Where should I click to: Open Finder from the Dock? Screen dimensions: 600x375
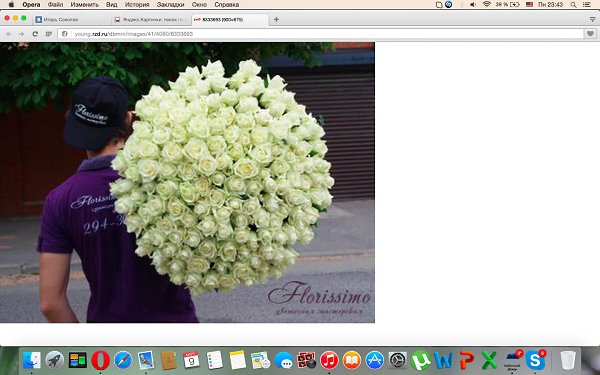(32, 360)
